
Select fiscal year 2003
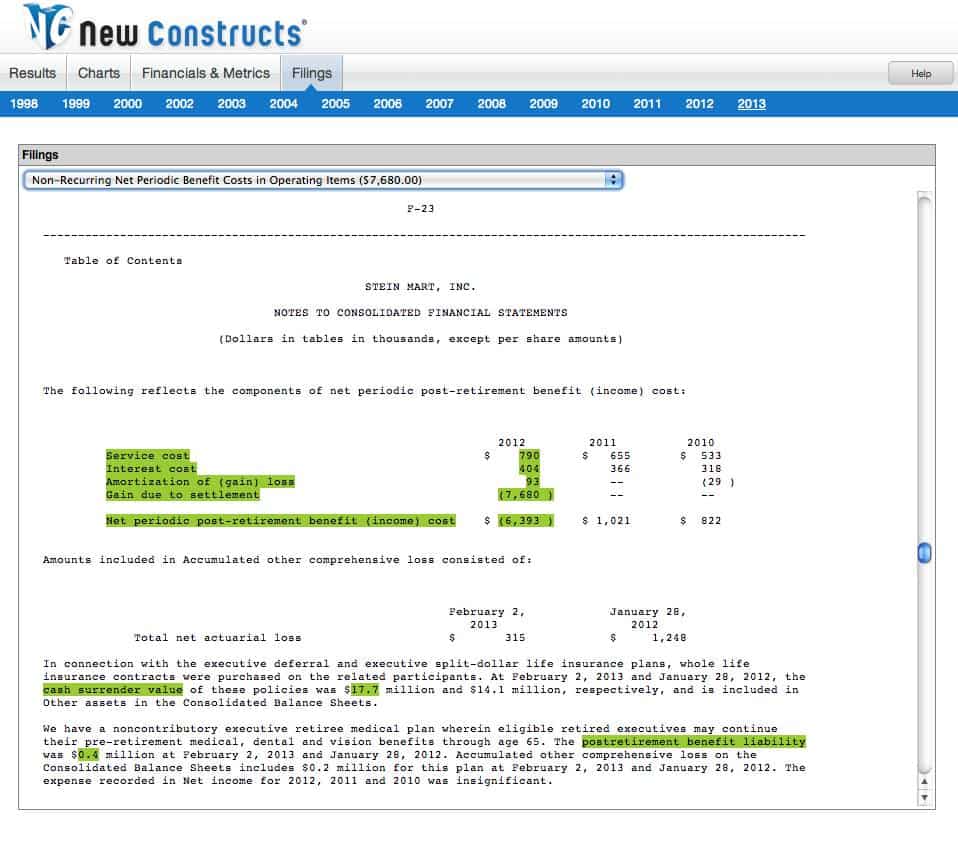click(x=232, y=104)
